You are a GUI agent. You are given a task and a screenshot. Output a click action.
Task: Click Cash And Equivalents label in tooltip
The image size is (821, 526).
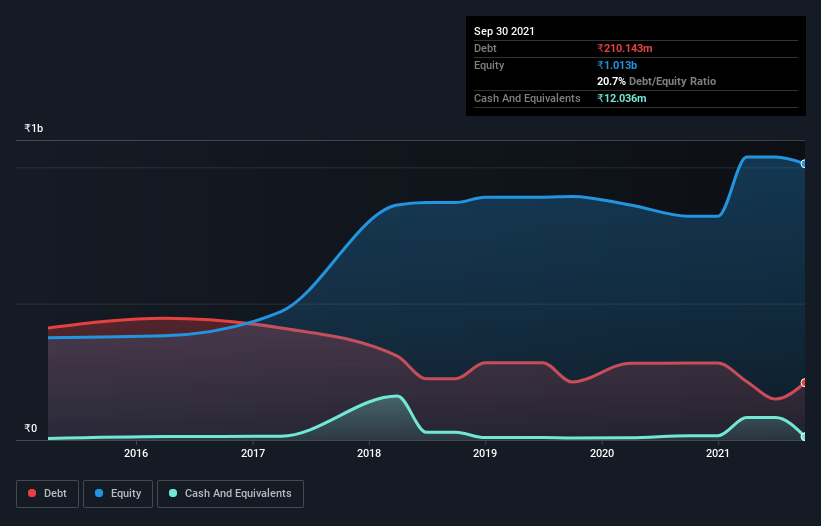[x=527, y=98]
